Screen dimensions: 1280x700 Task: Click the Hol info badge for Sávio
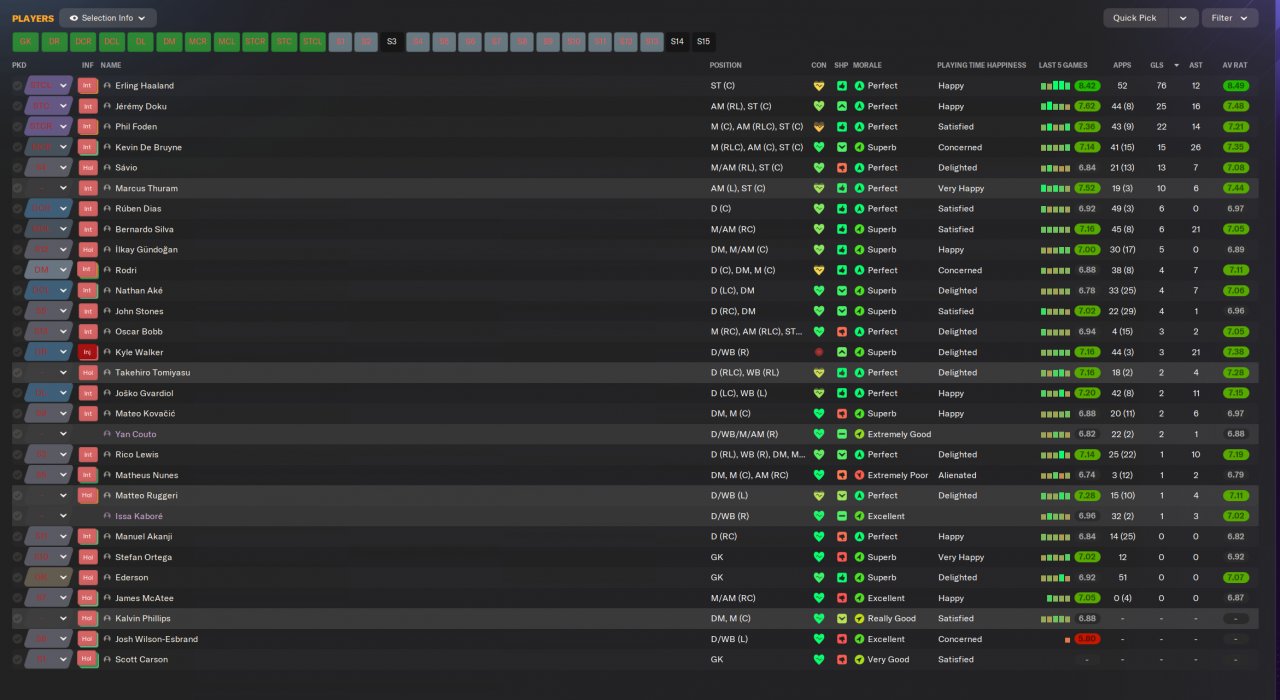(88, 168)
